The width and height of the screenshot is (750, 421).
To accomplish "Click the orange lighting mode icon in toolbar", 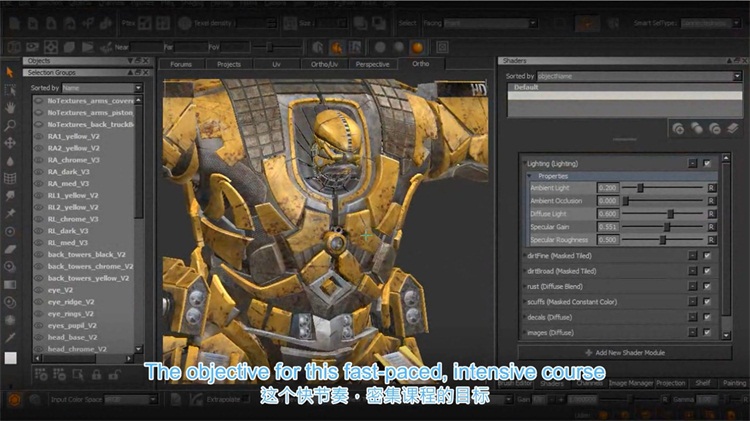I will point(337,47).
